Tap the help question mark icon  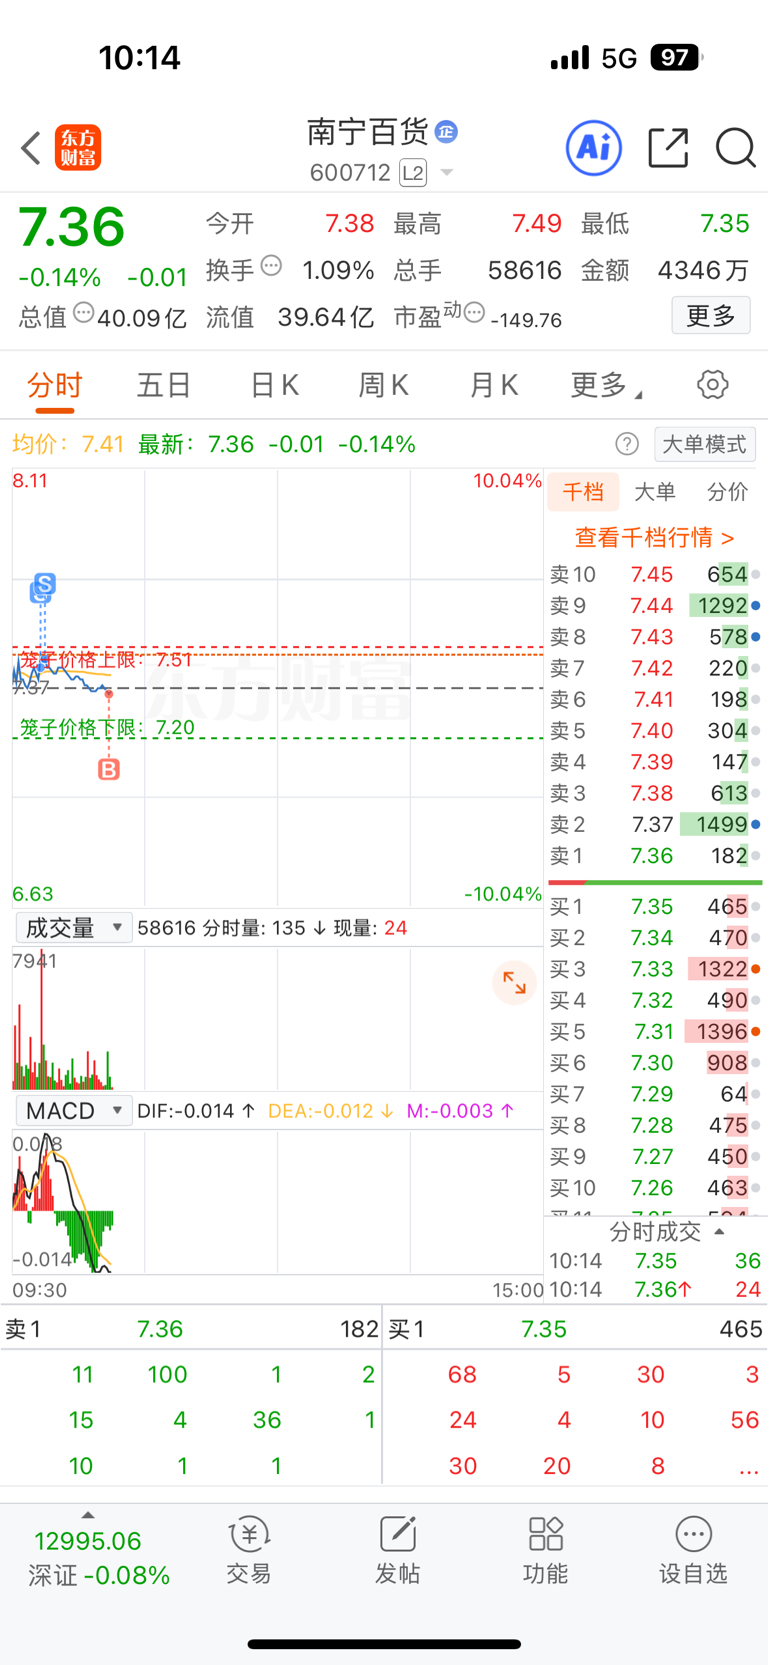627,444
